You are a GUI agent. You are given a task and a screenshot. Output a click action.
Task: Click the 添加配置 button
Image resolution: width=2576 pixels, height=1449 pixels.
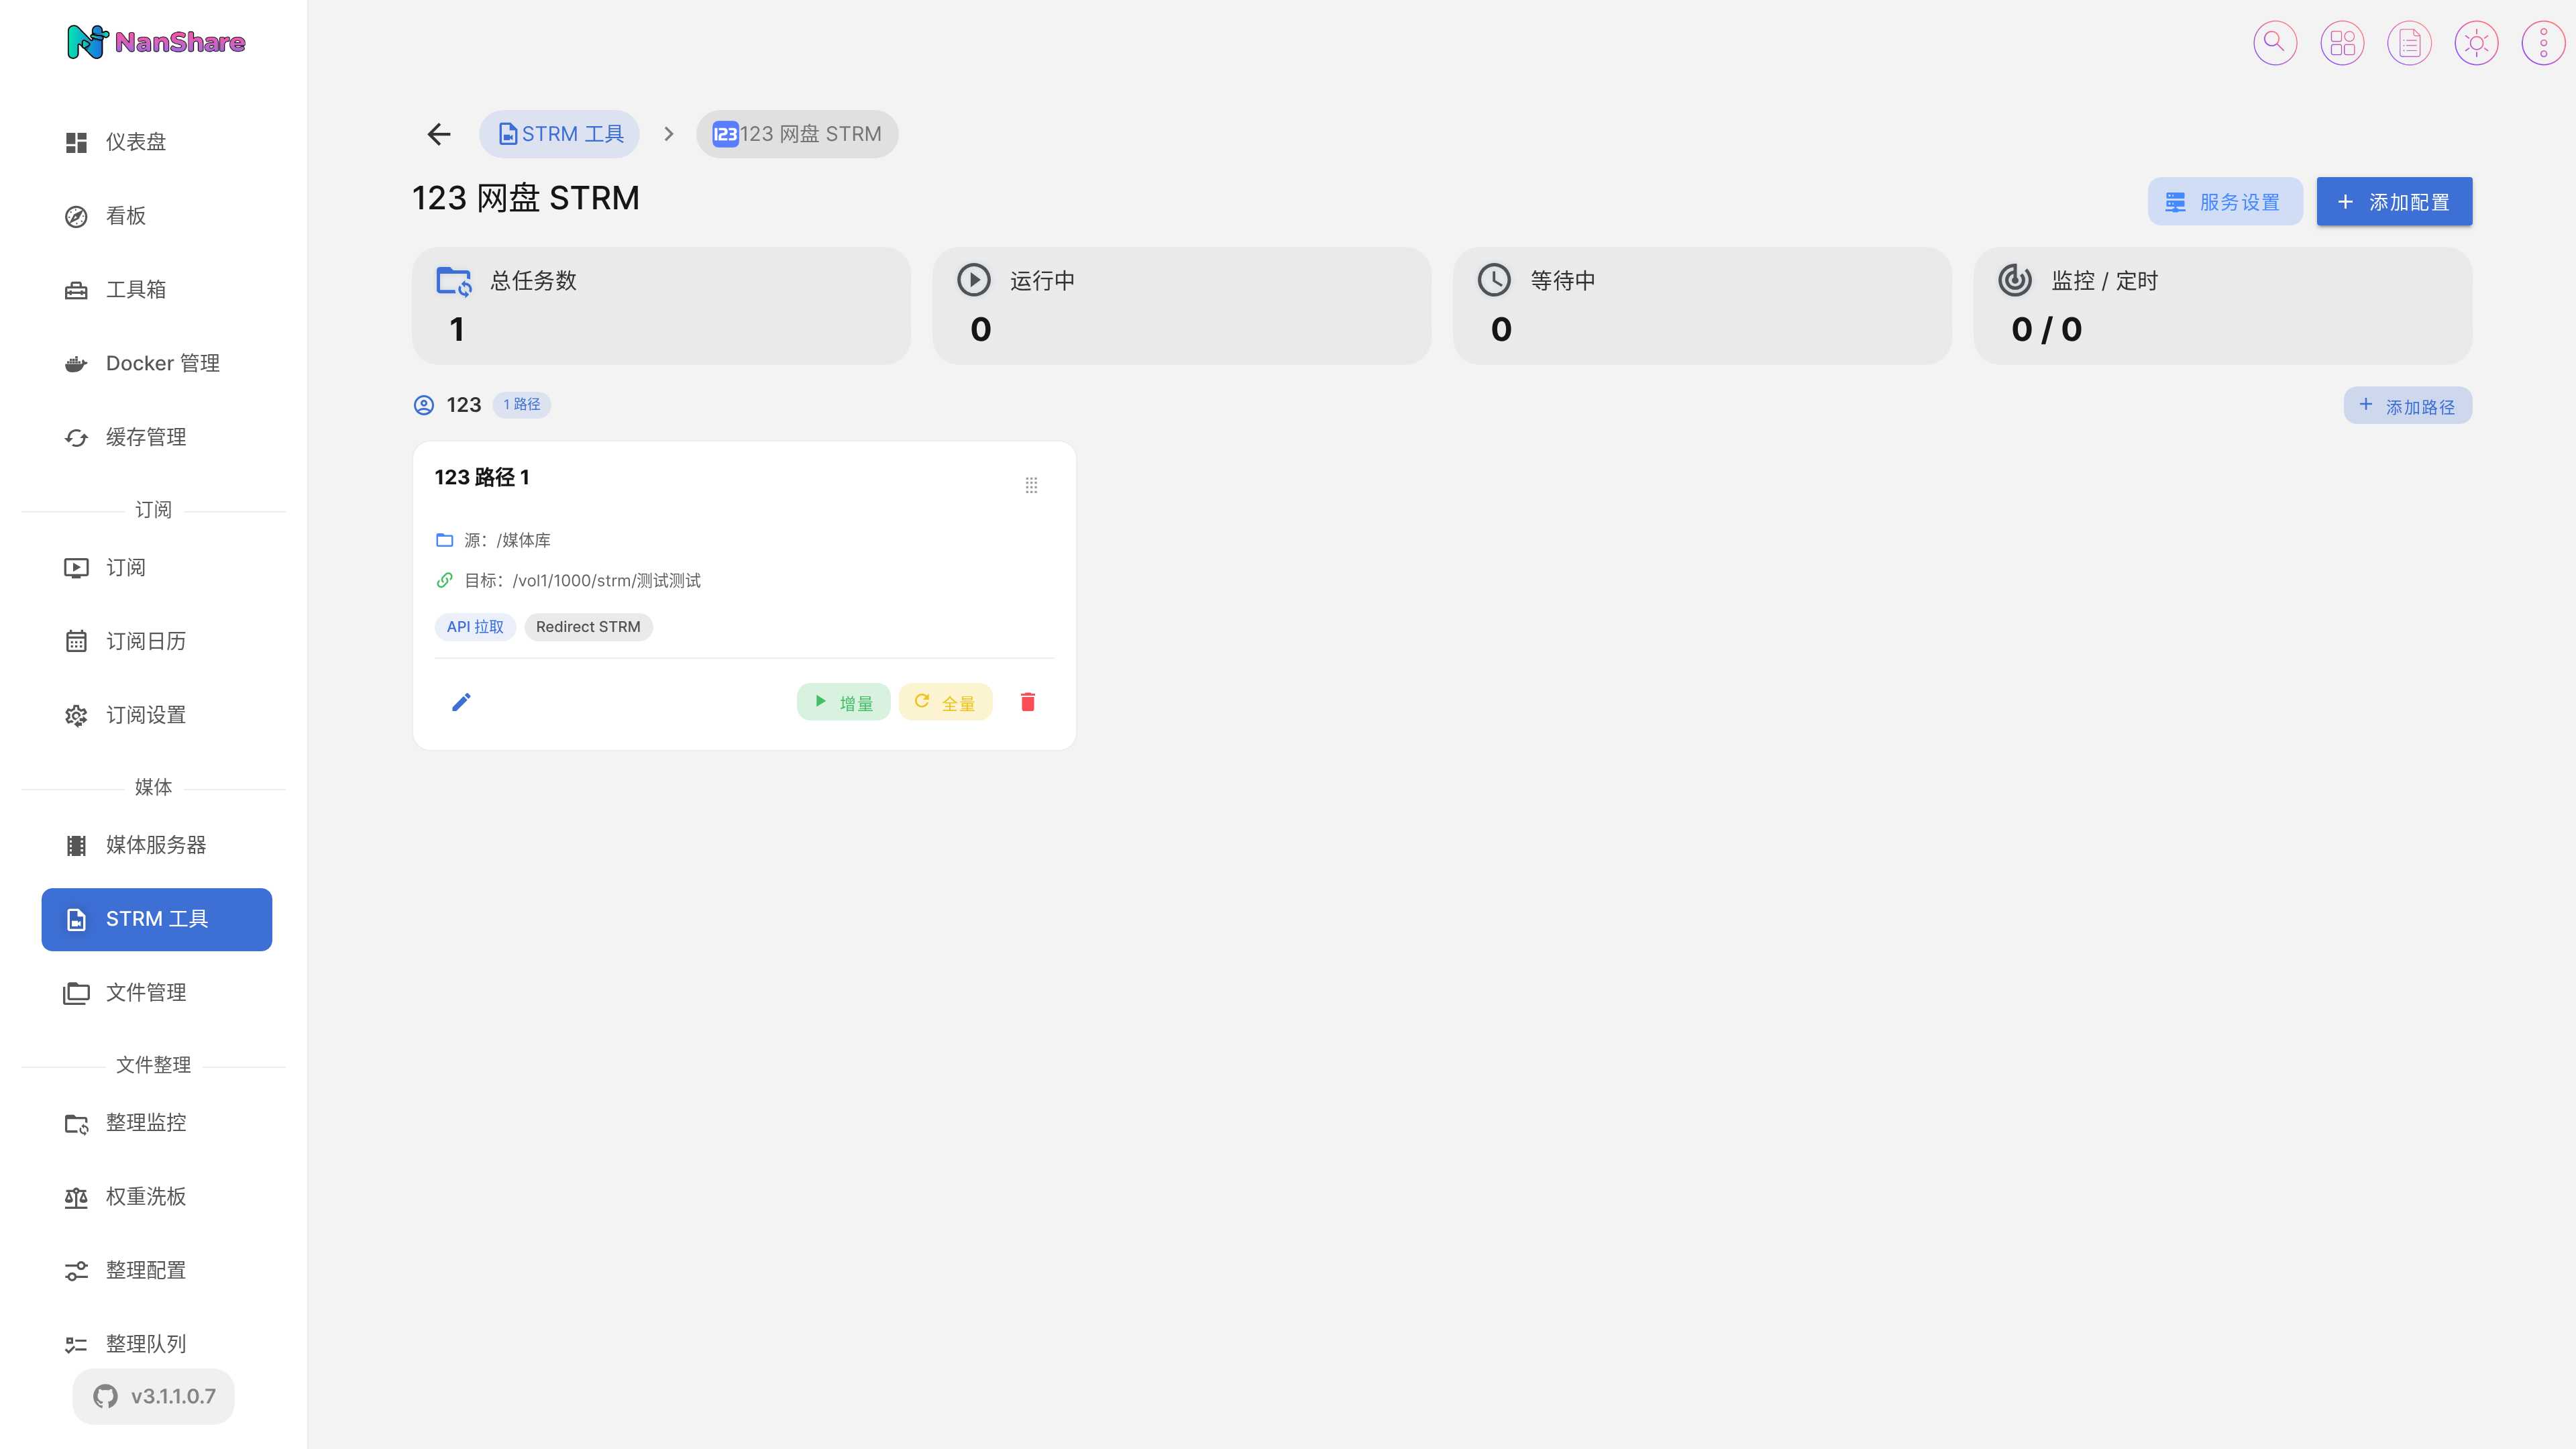click(2394, 202)
